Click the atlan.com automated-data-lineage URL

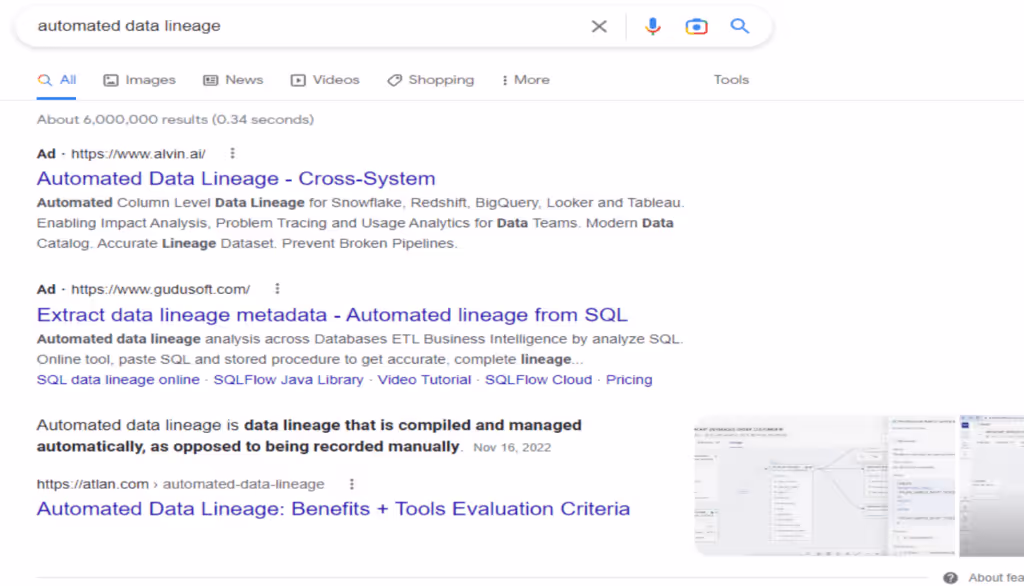[180, 484]
